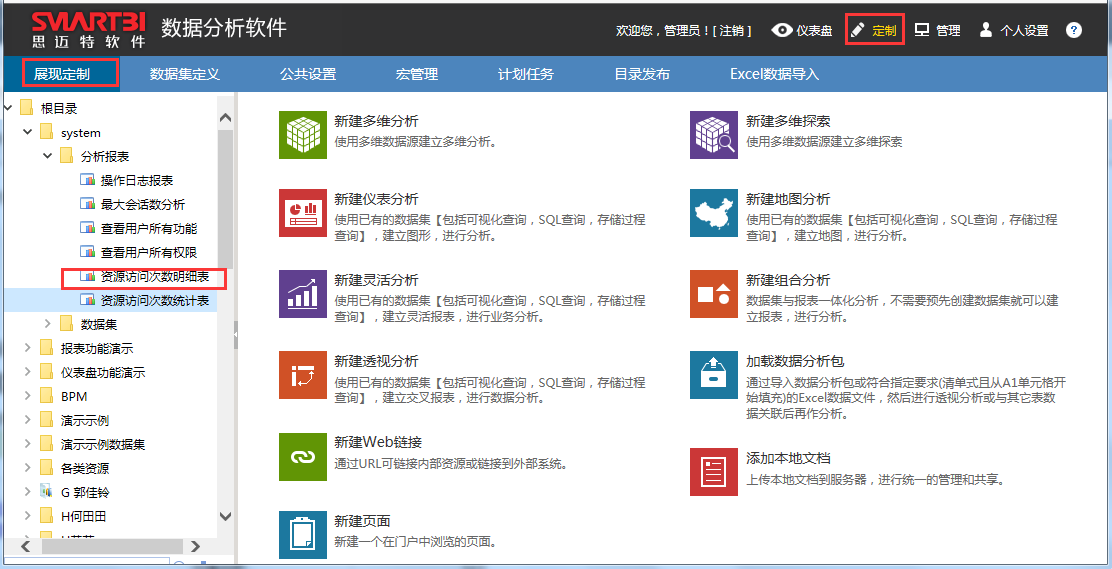Click the 添加本地文档 title link

788,458
